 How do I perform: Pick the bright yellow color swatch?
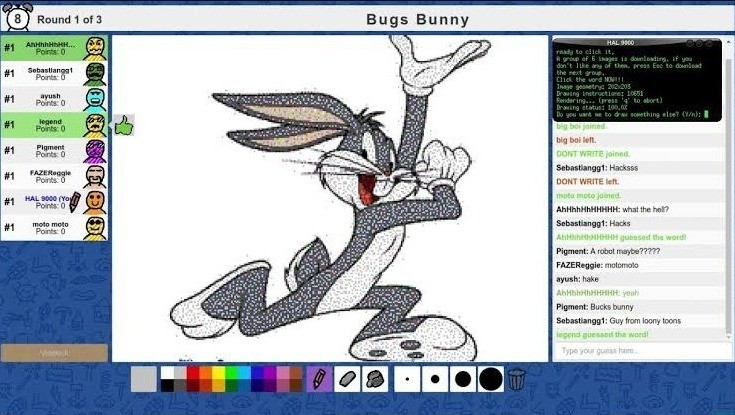coord(218,373)
